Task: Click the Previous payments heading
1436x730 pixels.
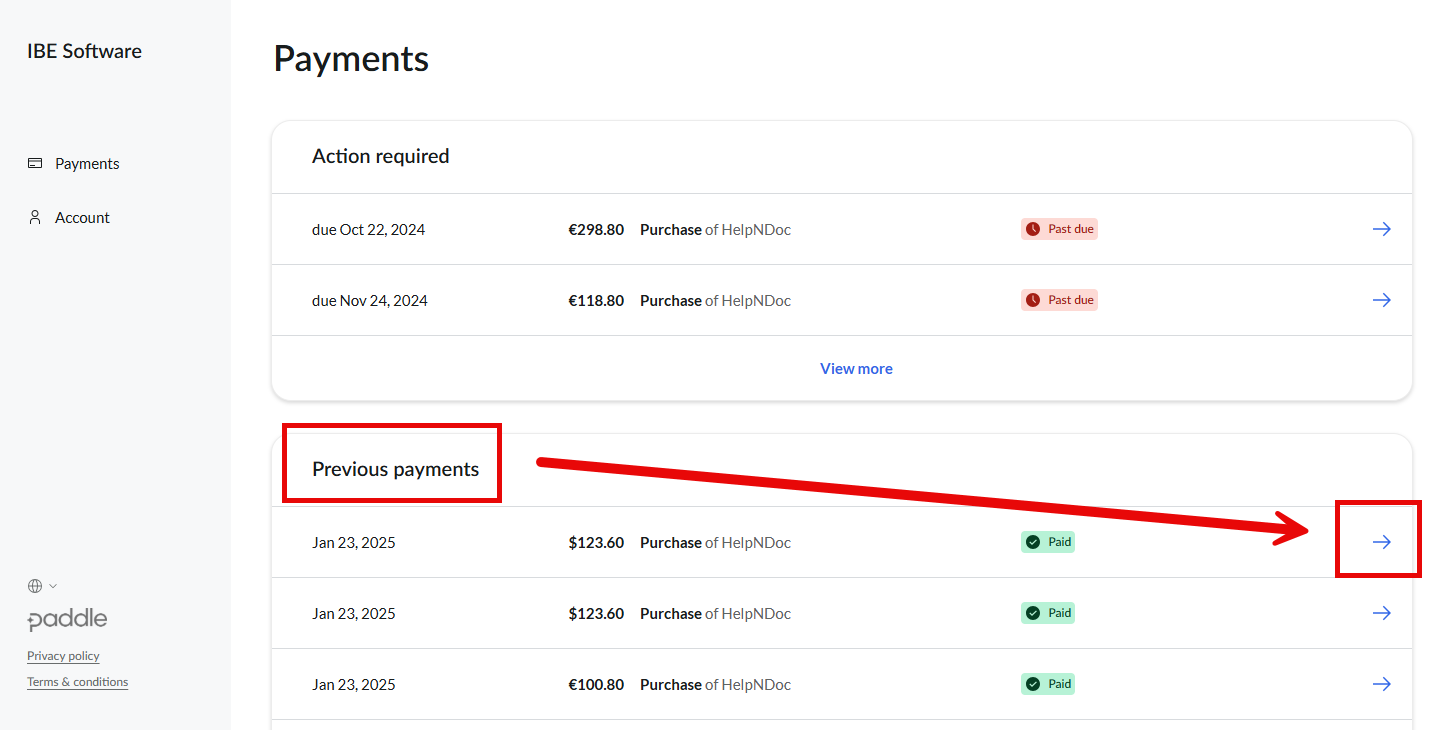Action: [x=395, y=469]
